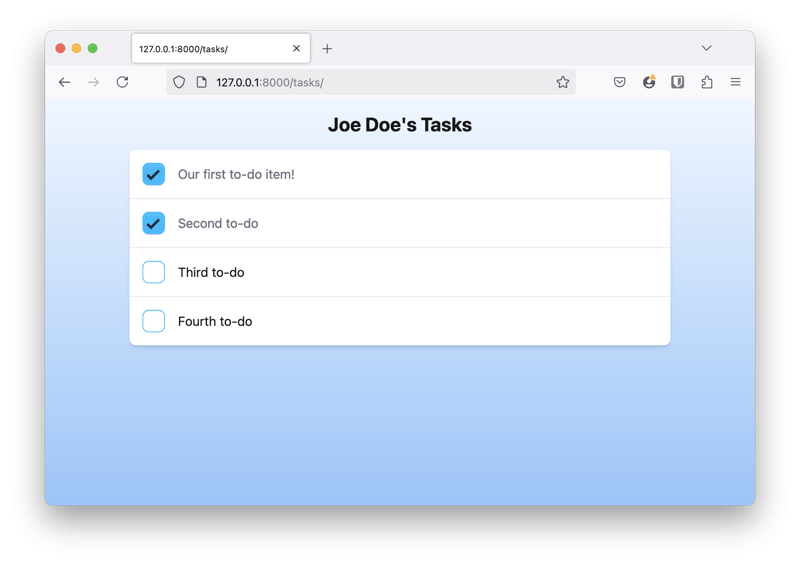Open the extensions puzzle-piece icon
This screenshot has height=565, width=800.
[x=707, y=82]
